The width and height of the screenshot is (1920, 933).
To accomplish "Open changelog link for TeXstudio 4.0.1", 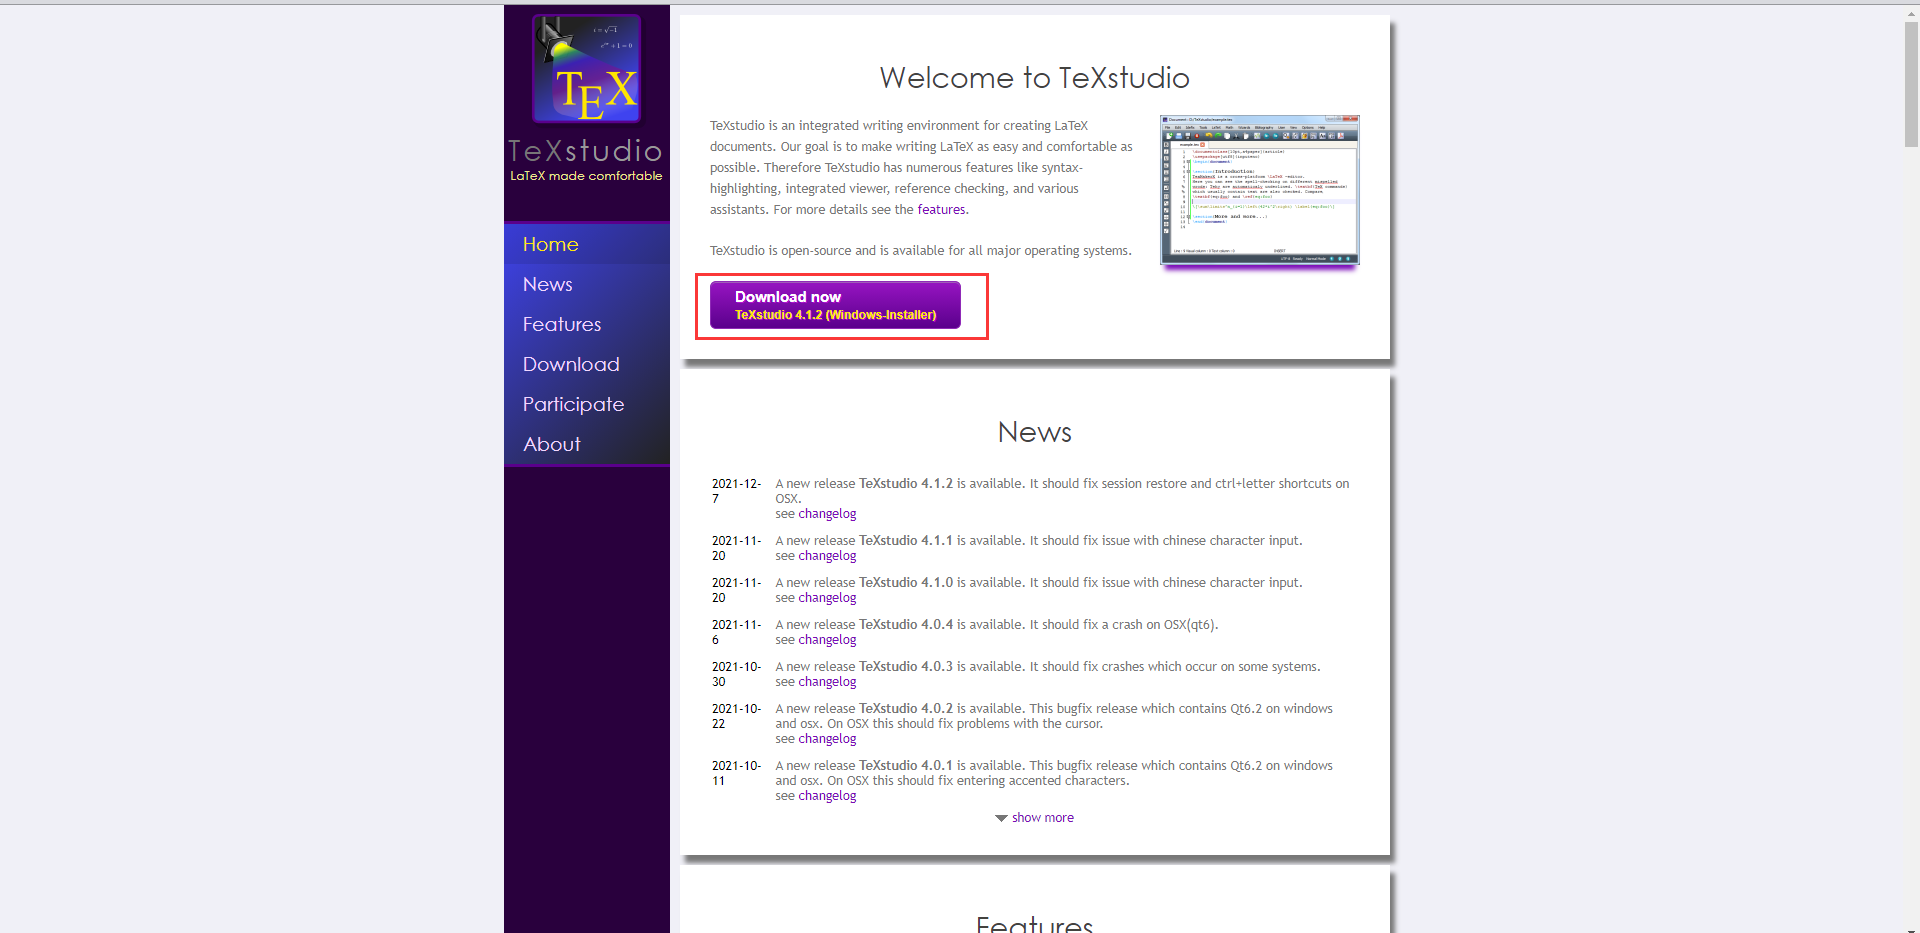I will pyautogui.click(x=827, y=796).
